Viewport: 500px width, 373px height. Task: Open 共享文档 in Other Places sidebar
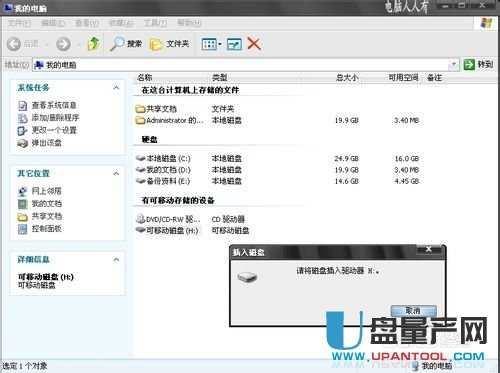click(47, 216)
